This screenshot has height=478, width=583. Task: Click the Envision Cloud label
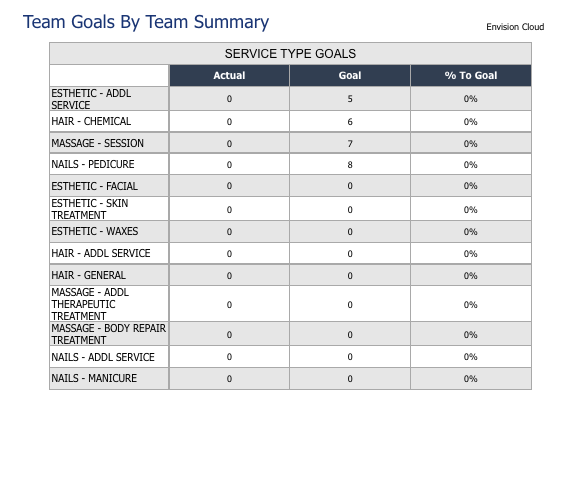click(515, 27)
